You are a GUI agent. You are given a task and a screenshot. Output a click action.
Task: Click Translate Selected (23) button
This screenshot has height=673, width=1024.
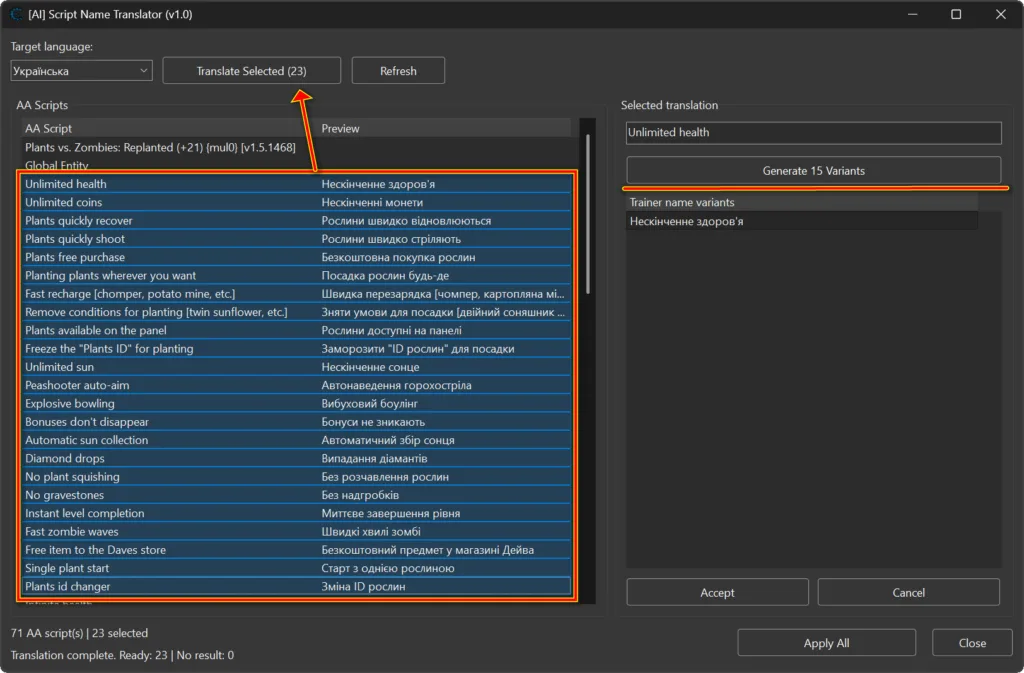(251, 70)
